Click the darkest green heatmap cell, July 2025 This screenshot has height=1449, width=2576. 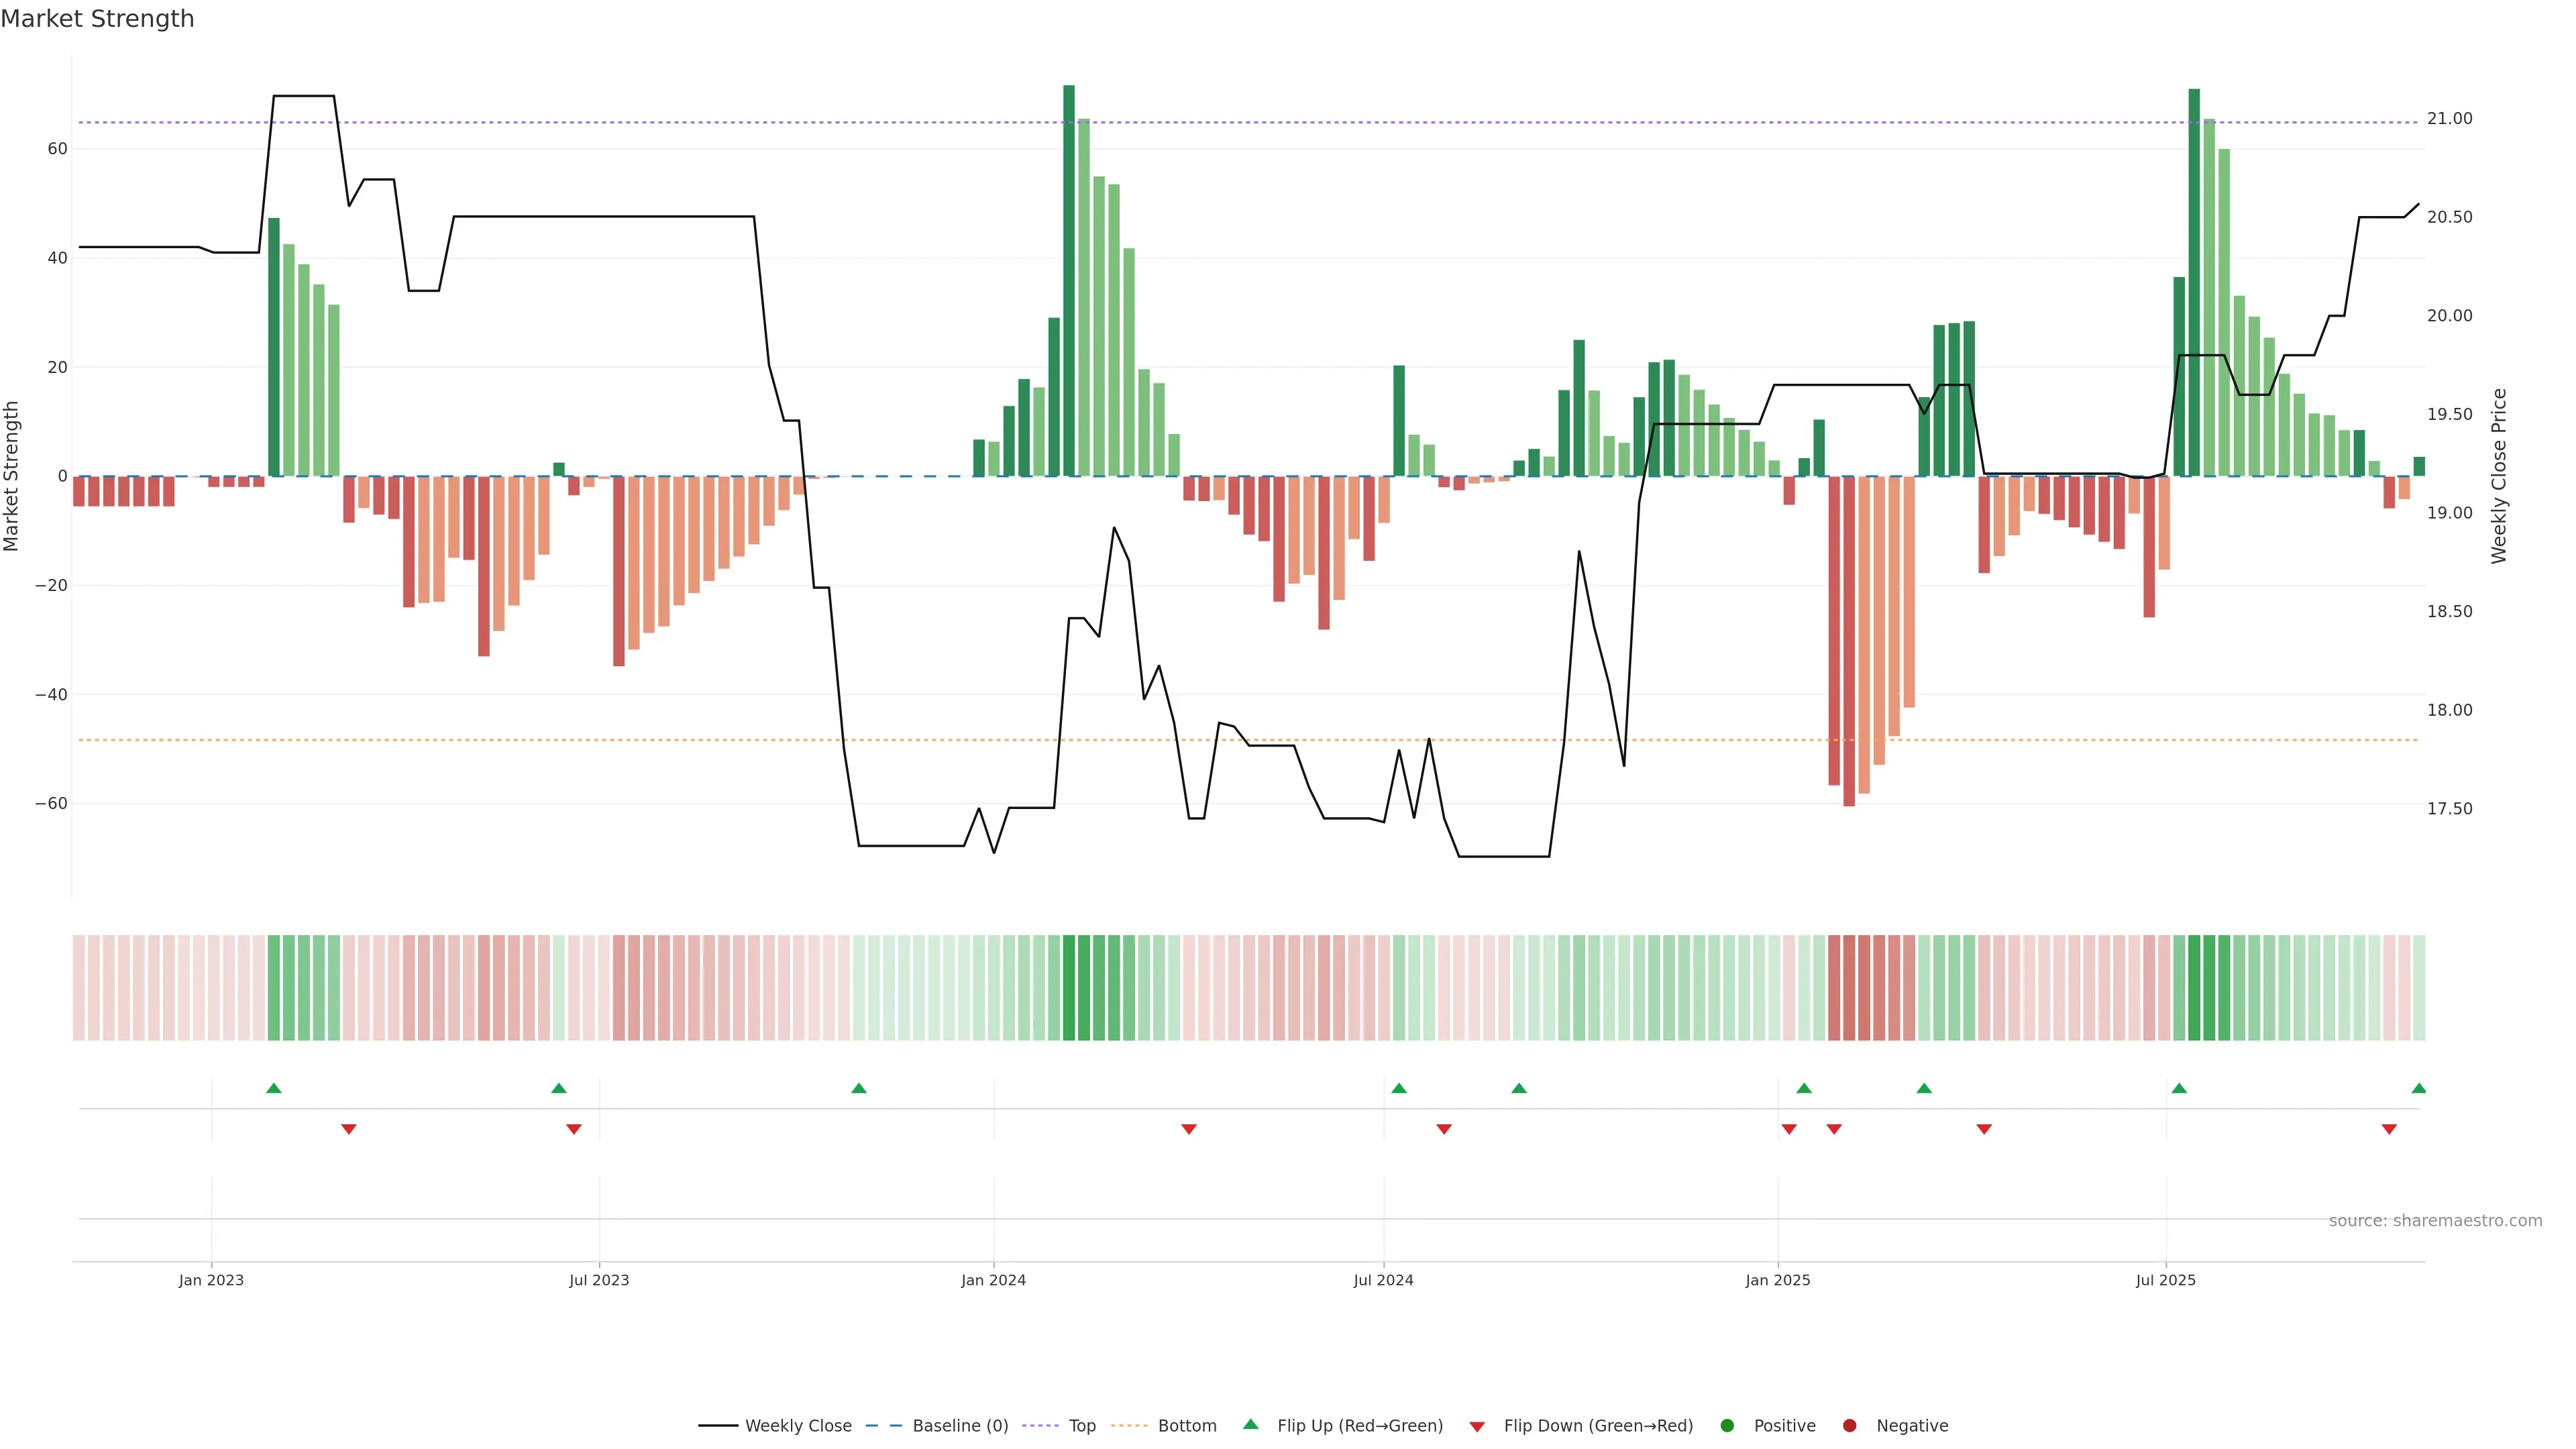pos(2194,987)
